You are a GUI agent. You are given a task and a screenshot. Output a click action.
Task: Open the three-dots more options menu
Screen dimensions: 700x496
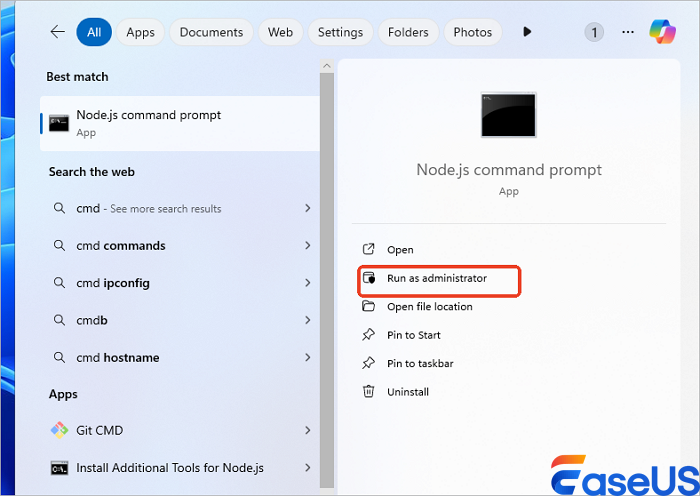click(628, 32)
